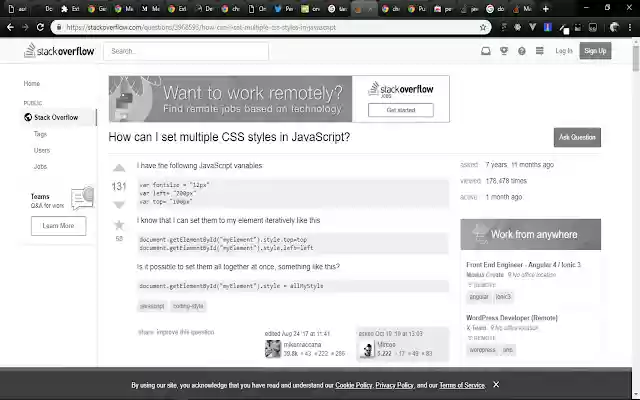640x400 pixels.
Task: Open the browser profile avatar
Action: tap(614, 27)
